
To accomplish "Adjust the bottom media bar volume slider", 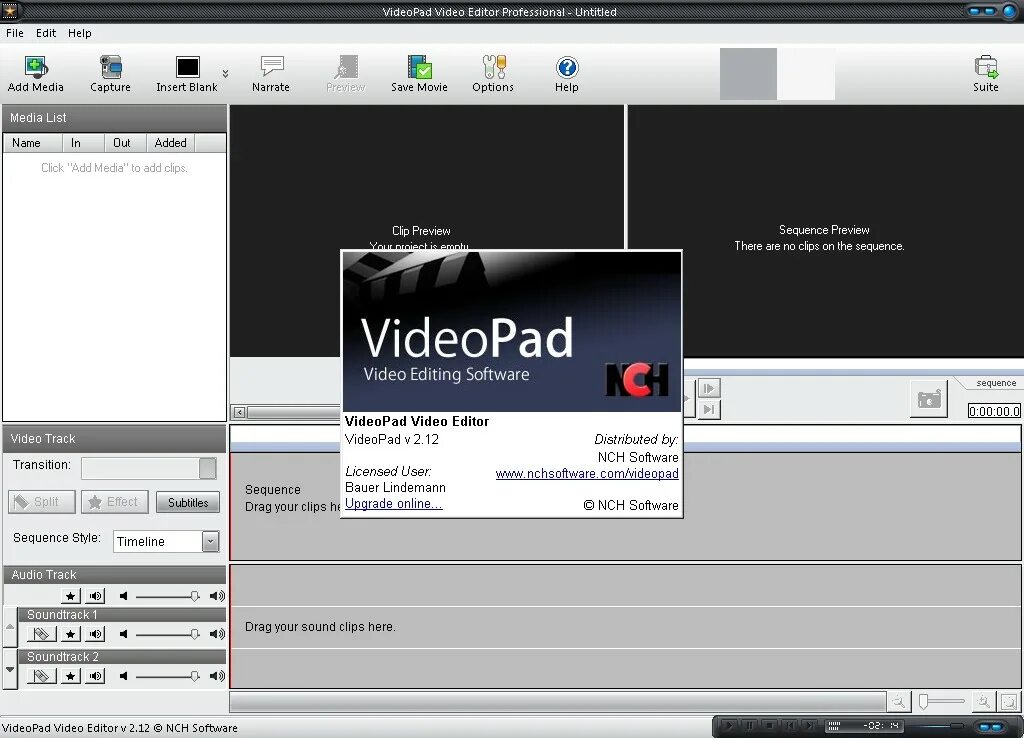I will pyautogui.click(x=938, y=726).
